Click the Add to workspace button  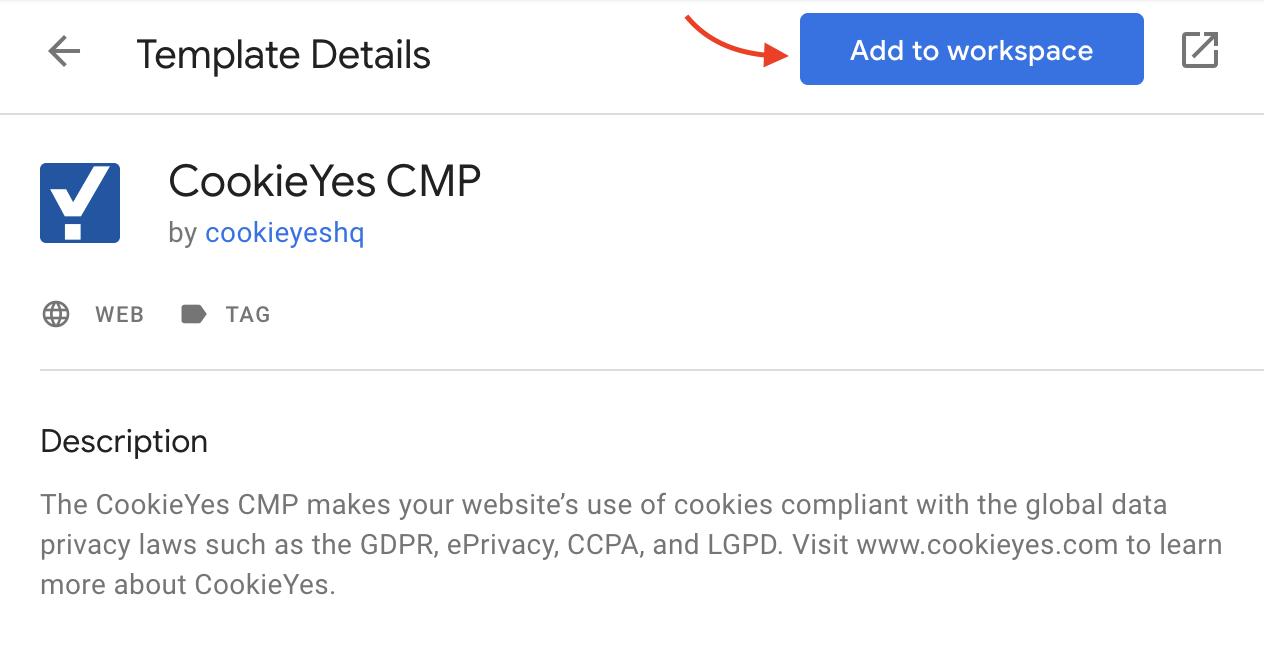[971, 49]
